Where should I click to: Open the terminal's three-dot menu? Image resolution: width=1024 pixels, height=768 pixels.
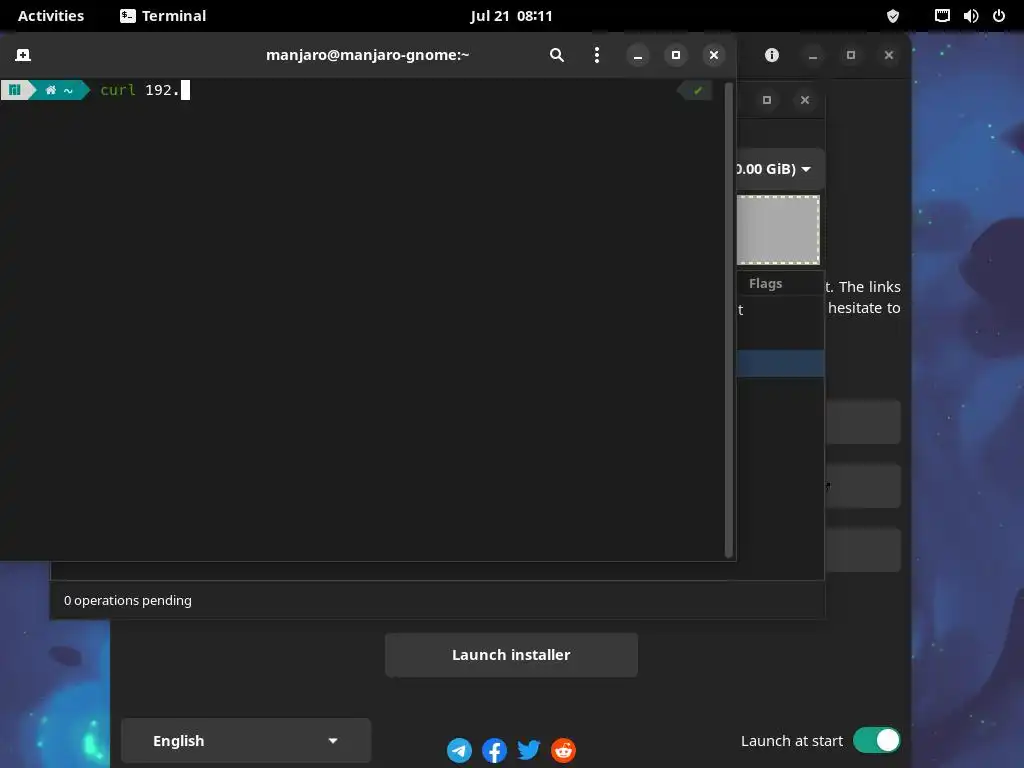coord(596,55)
